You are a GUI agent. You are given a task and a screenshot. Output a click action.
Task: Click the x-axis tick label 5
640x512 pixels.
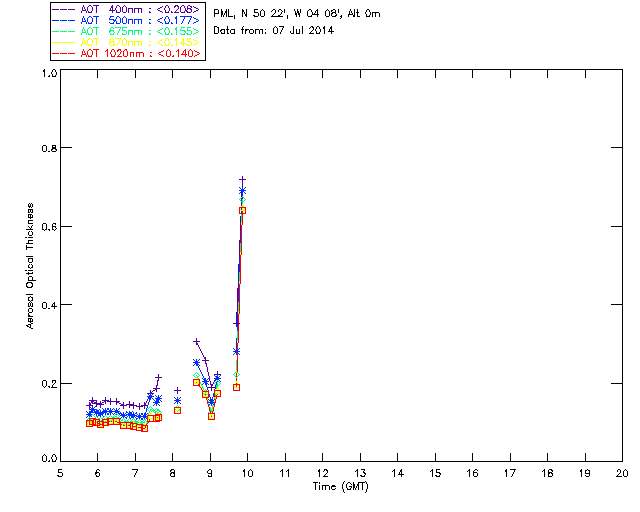(60, 473)
